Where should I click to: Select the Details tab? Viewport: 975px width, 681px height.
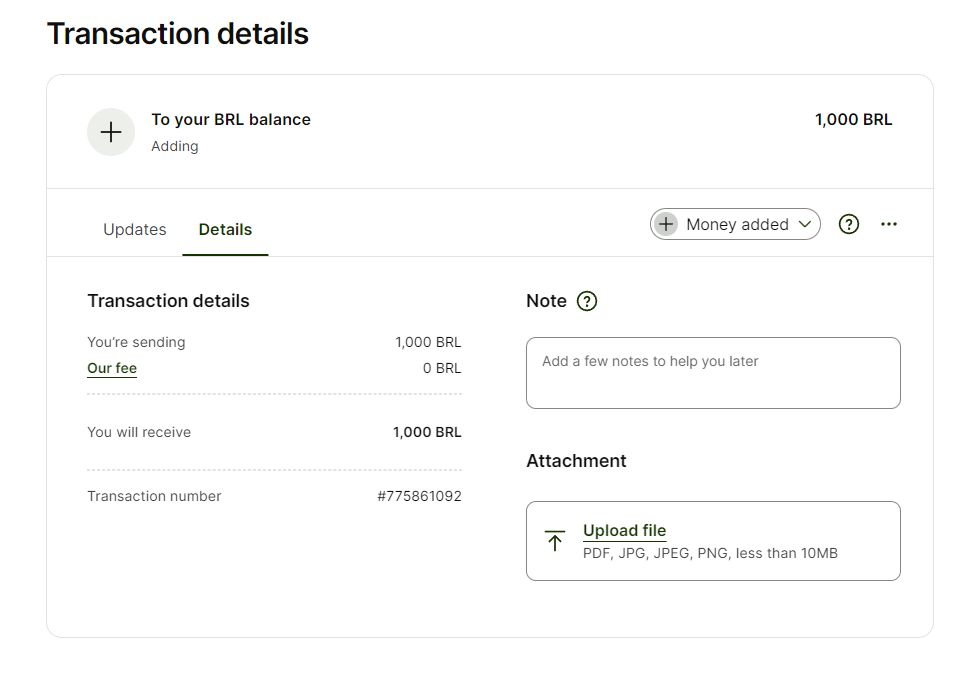tap(225, 229)
